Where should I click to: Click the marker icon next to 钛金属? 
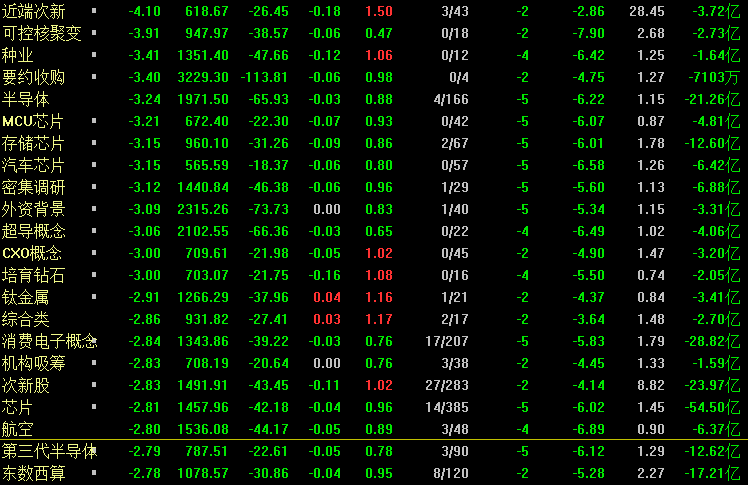(x=94, y=297)
